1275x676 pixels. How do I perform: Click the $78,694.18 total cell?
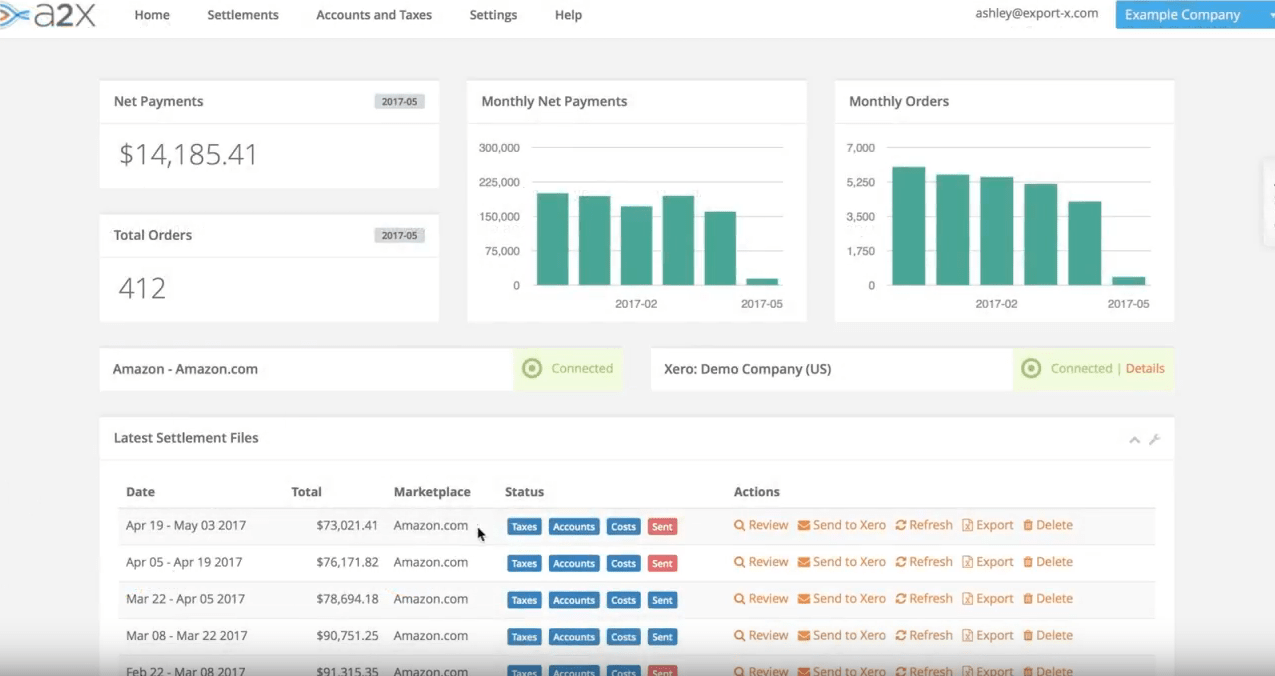point(347,599)
